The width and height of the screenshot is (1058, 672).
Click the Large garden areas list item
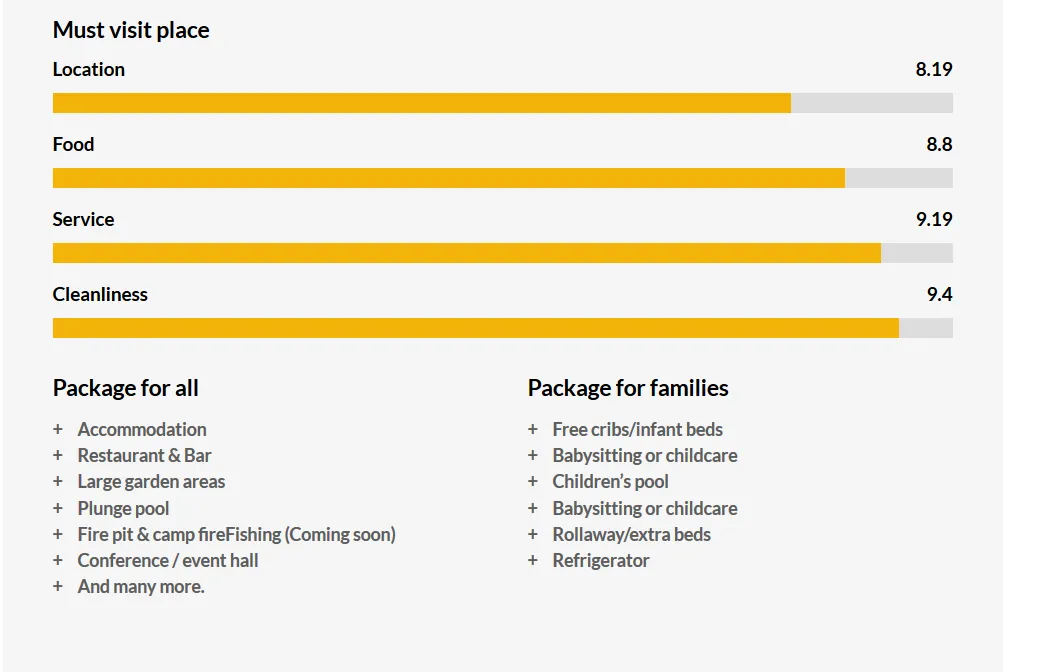point(151,482)
